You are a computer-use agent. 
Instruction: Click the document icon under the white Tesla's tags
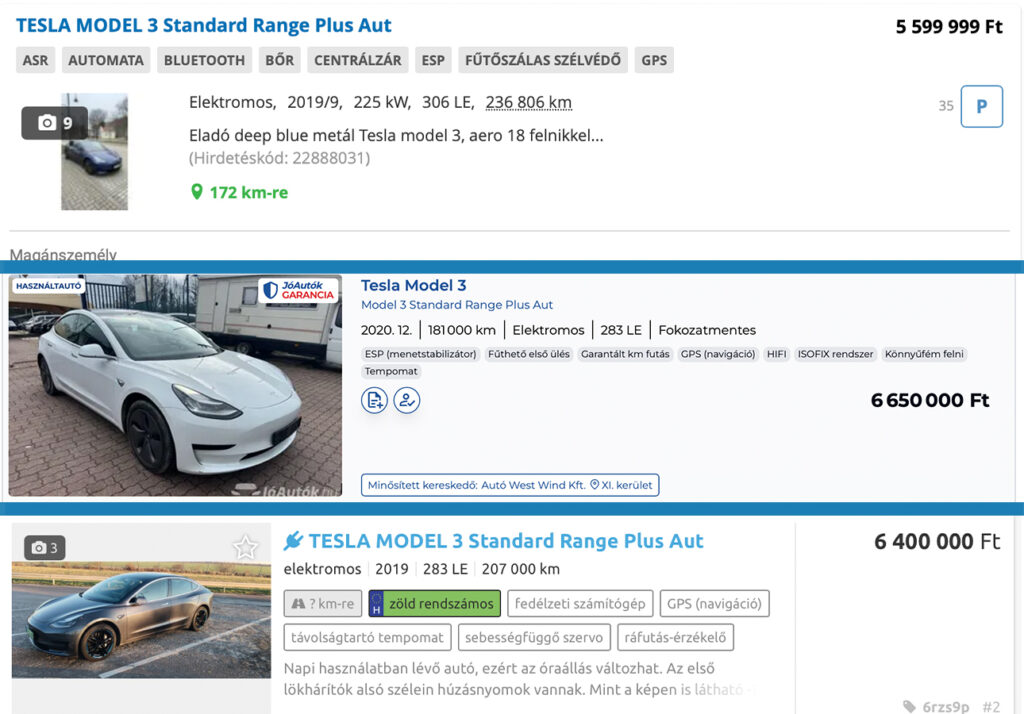(x=374, y=401)
